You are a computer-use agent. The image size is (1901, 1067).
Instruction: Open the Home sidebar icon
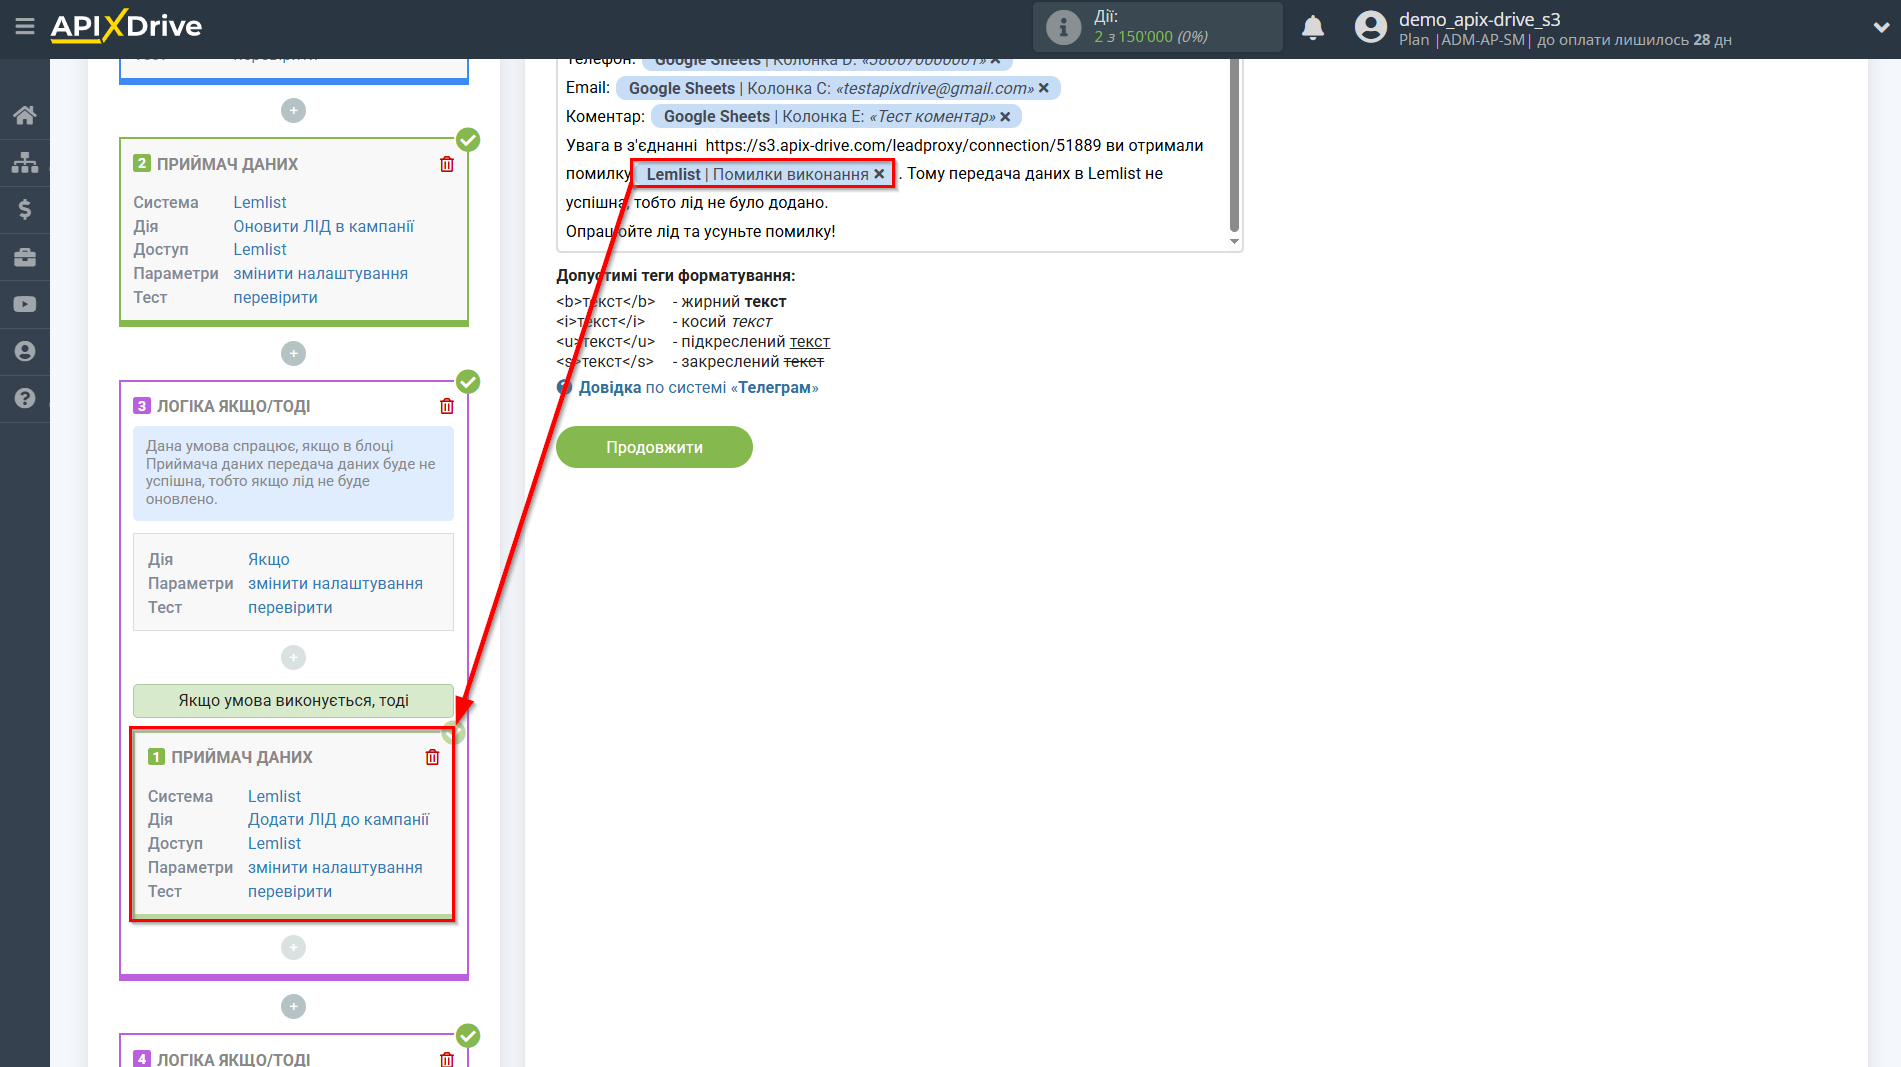[x=25, y=115]
